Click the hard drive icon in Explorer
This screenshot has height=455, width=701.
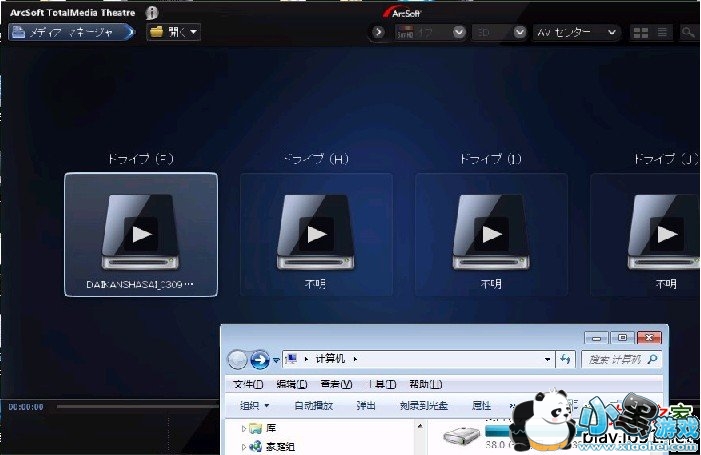point(461,436)
